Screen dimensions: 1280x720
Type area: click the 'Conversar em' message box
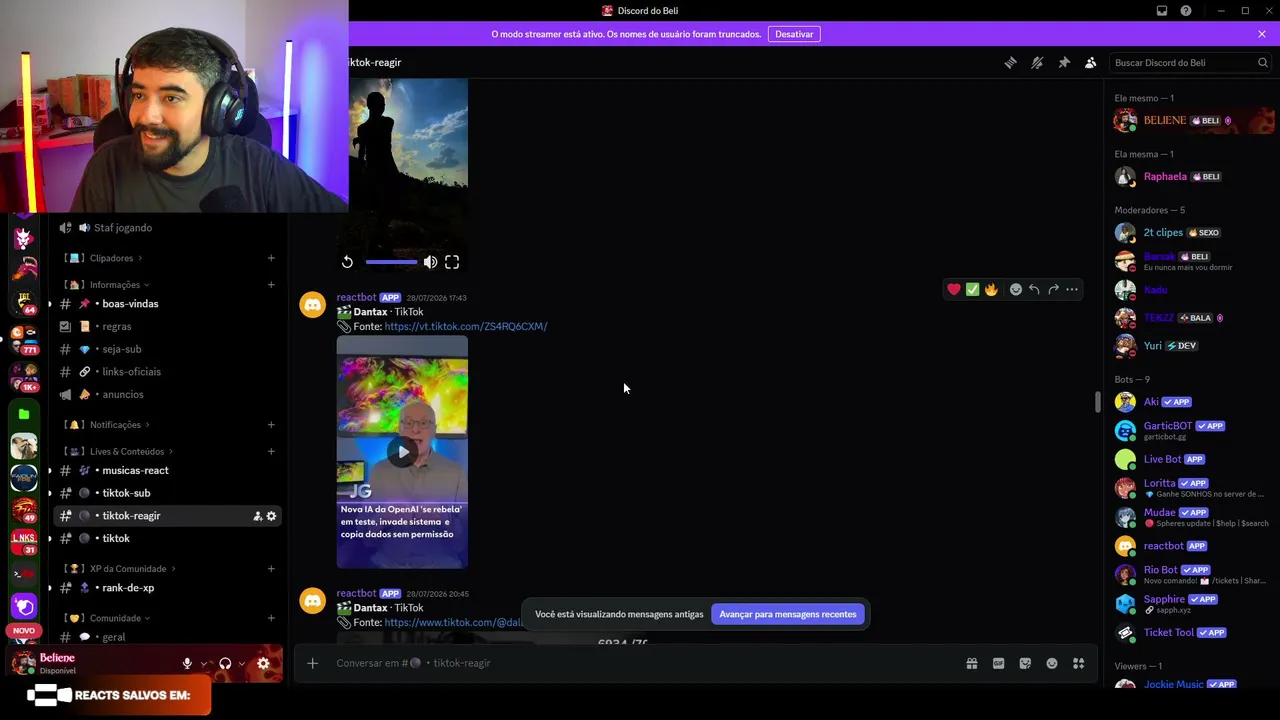[x=640, y=663]
